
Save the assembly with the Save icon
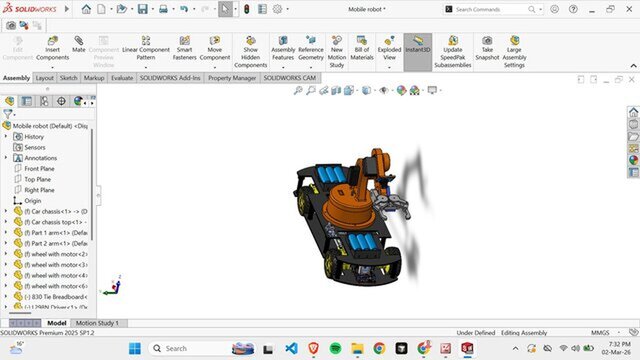pos(142,9)
